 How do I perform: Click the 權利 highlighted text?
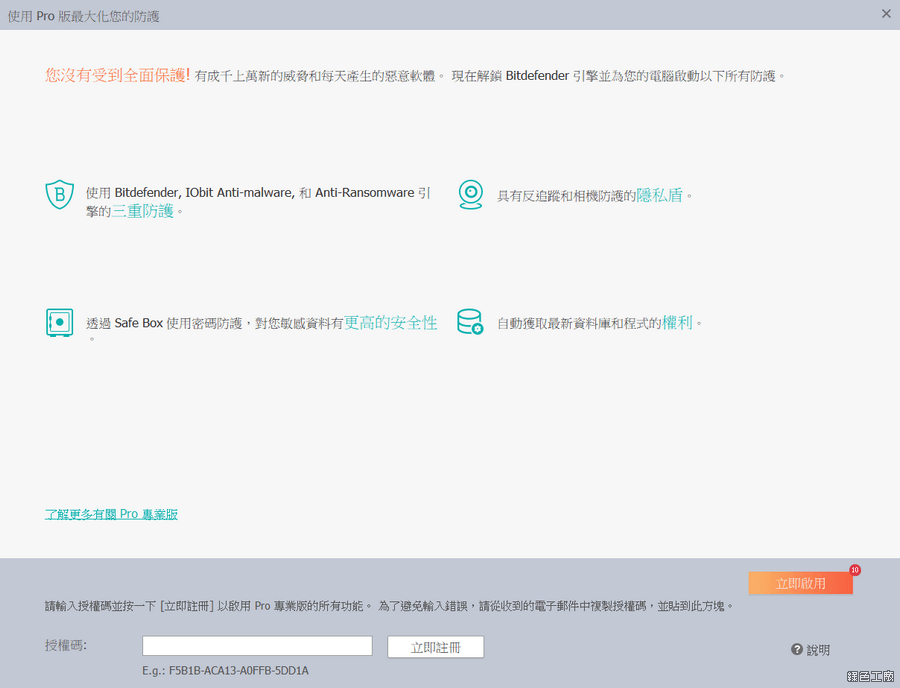pyautogui.click(x=677, y=322)
